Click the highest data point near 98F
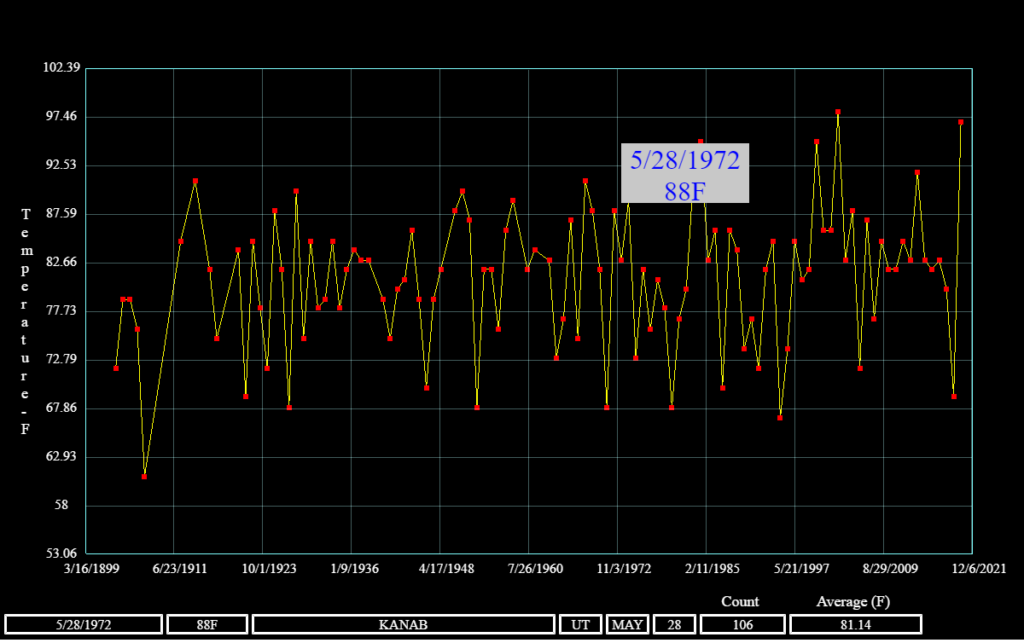 [838, 112]
